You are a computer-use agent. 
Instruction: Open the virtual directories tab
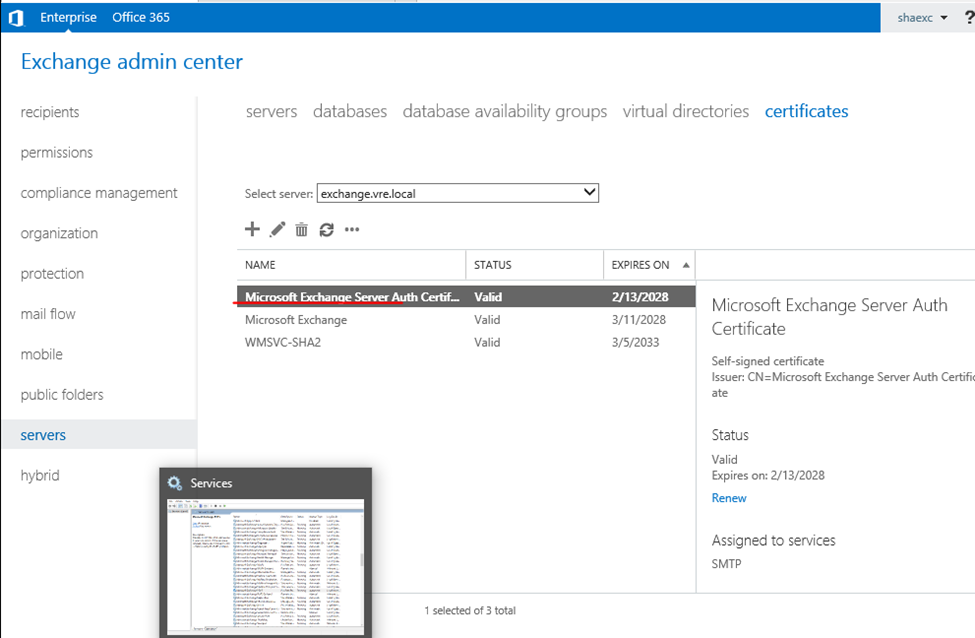click(x=685, y=111)
